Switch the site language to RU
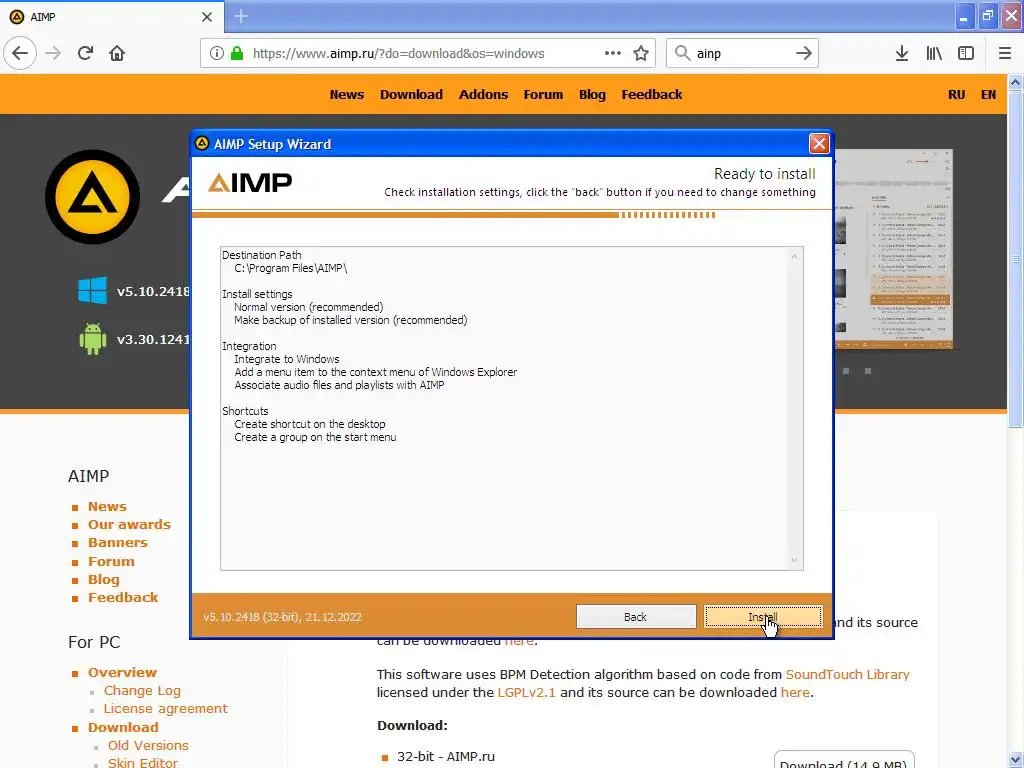This screenshot has width=1024, height=768. coord(957,95)
